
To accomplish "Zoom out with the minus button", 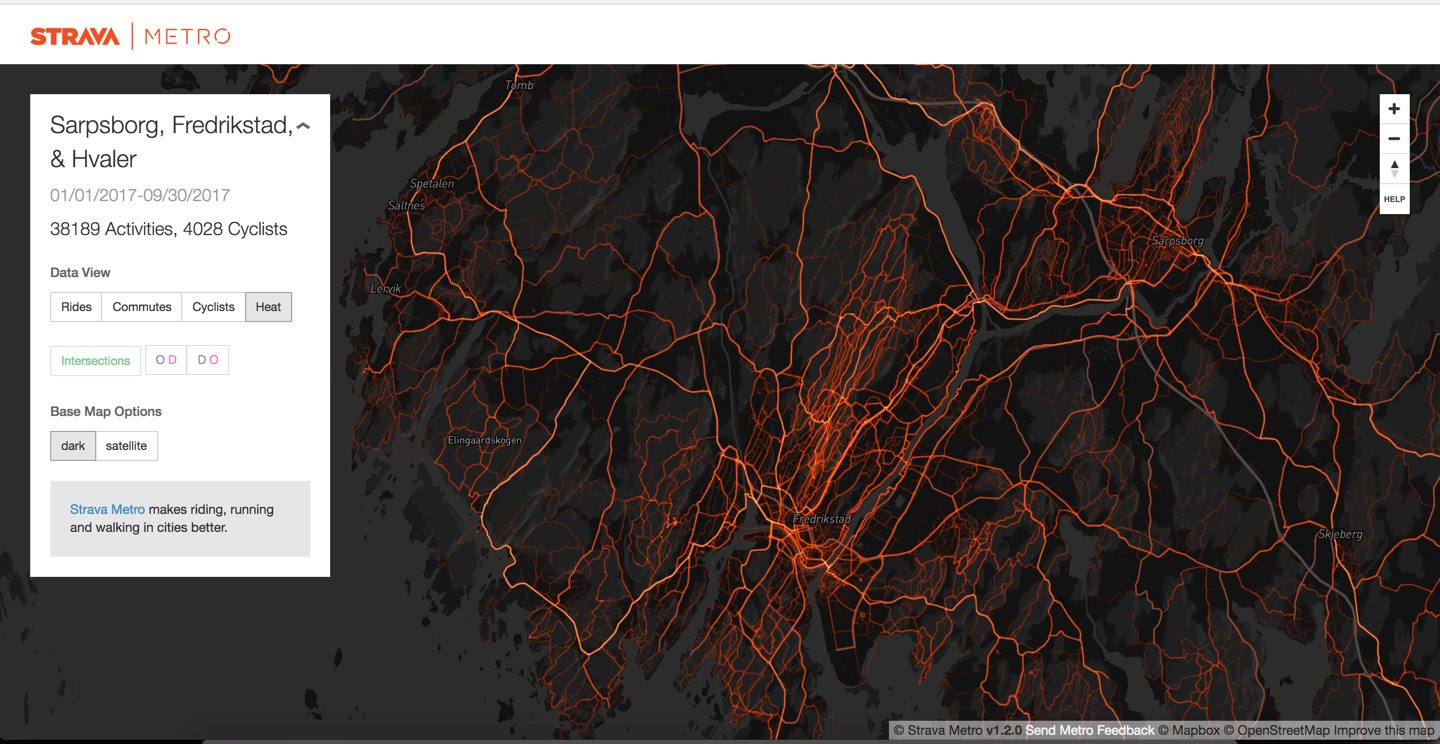I will pos(1394,139).
